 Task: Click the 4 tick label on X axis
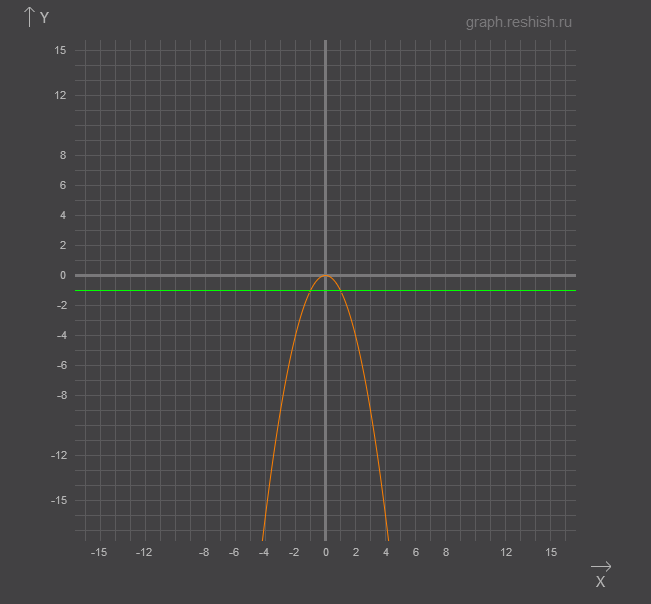[x=386, y=552]
